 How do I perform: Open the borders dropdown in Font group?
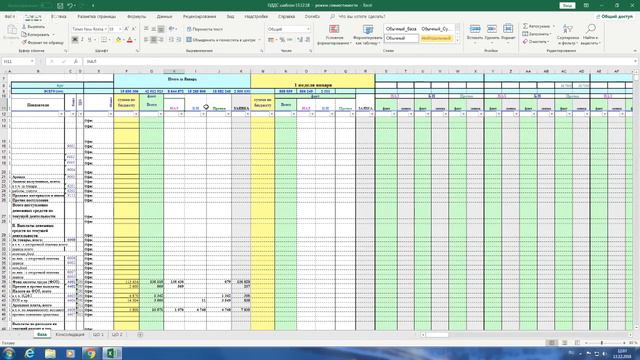click(x=110, y=40)
